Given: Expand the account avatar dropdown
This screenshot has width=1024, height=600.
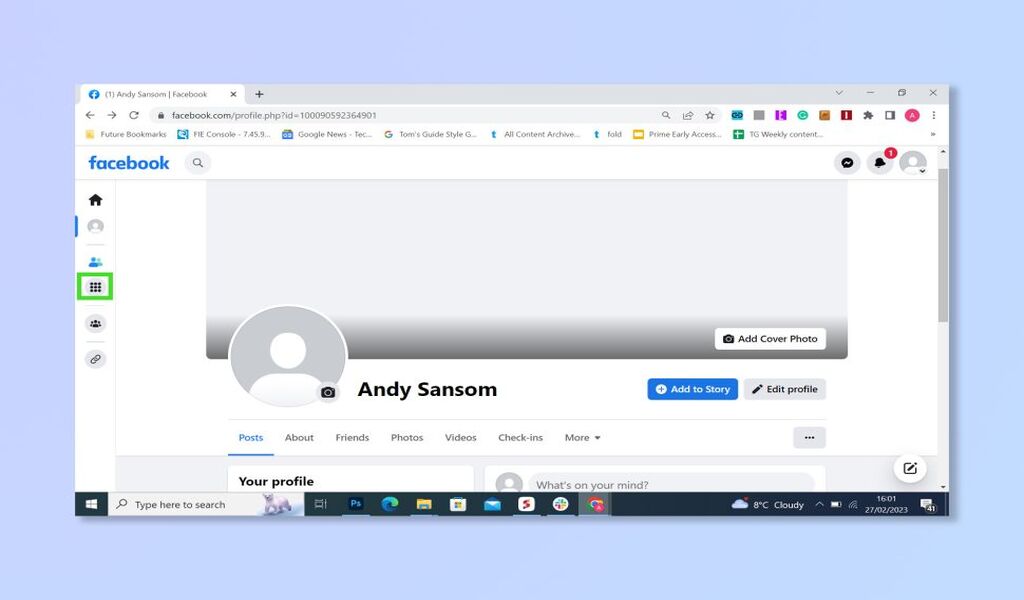Looking at the screenshot, I should (913, 163).
